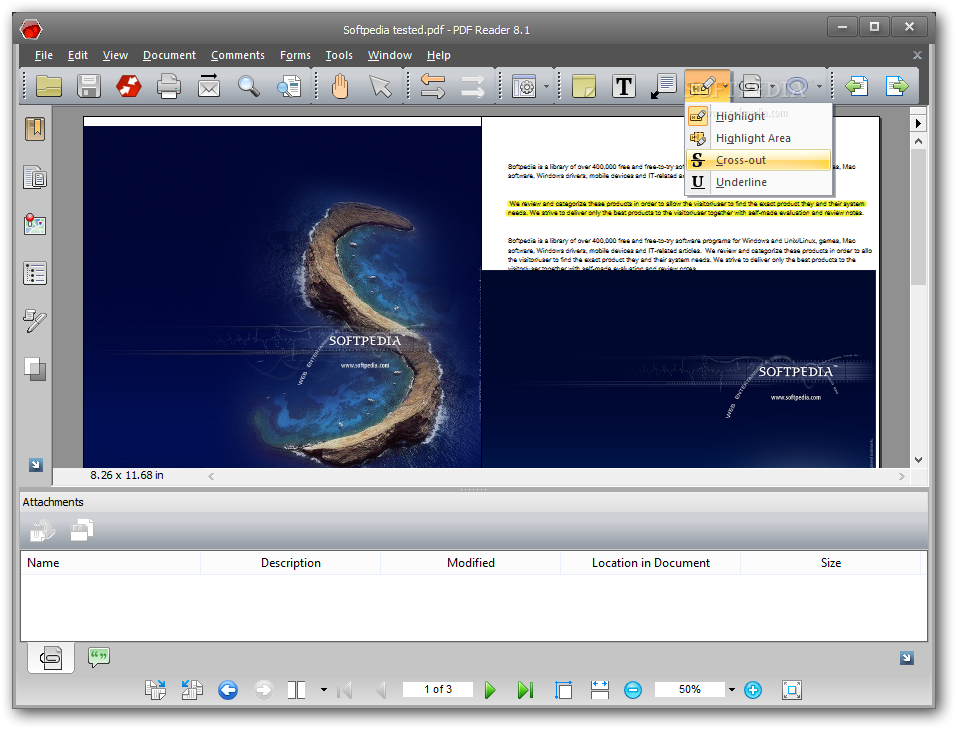This screenshot has width=956, height=729.
Task: Toggle full screen mode icon
Action: 792,690
